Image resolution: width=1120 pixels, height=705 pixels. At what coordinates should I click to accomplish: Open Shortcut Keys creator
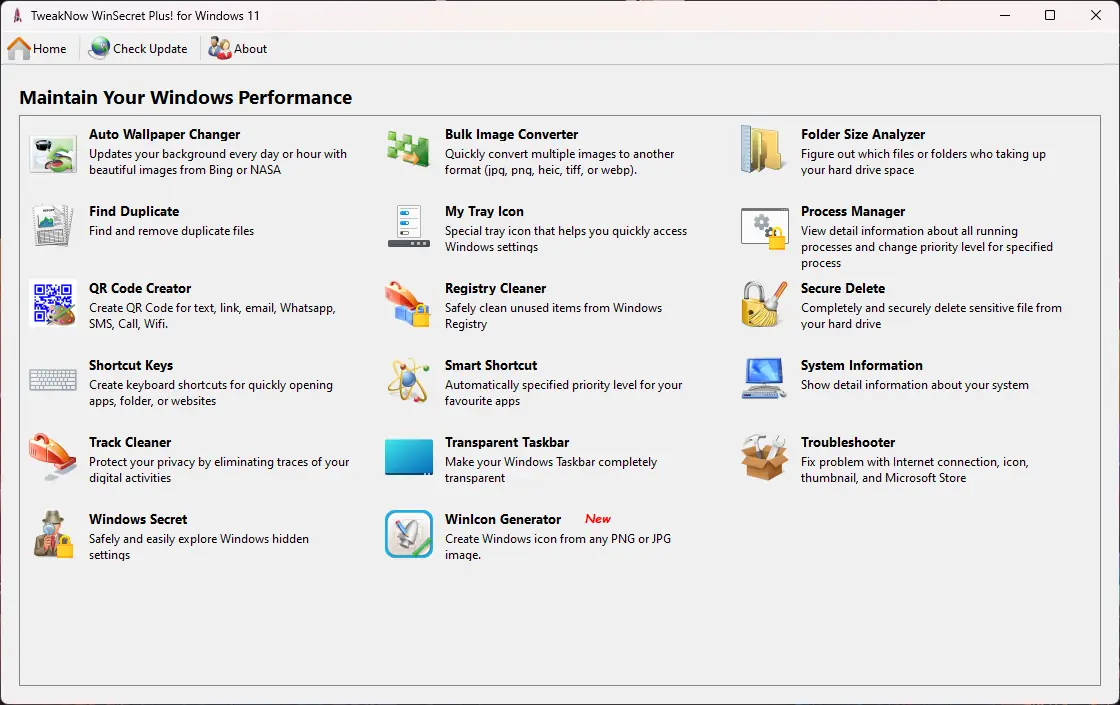131,365
